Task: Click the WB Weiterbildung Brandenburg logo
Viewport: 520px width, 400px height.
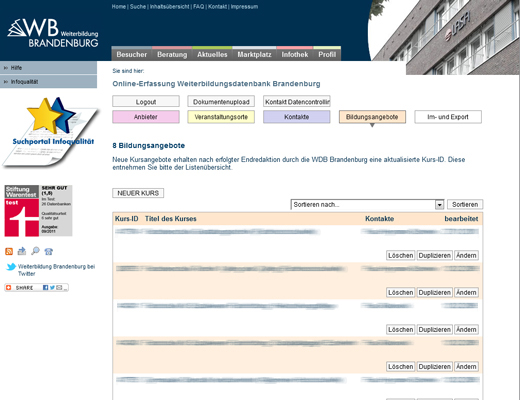Action: point(53,33)
